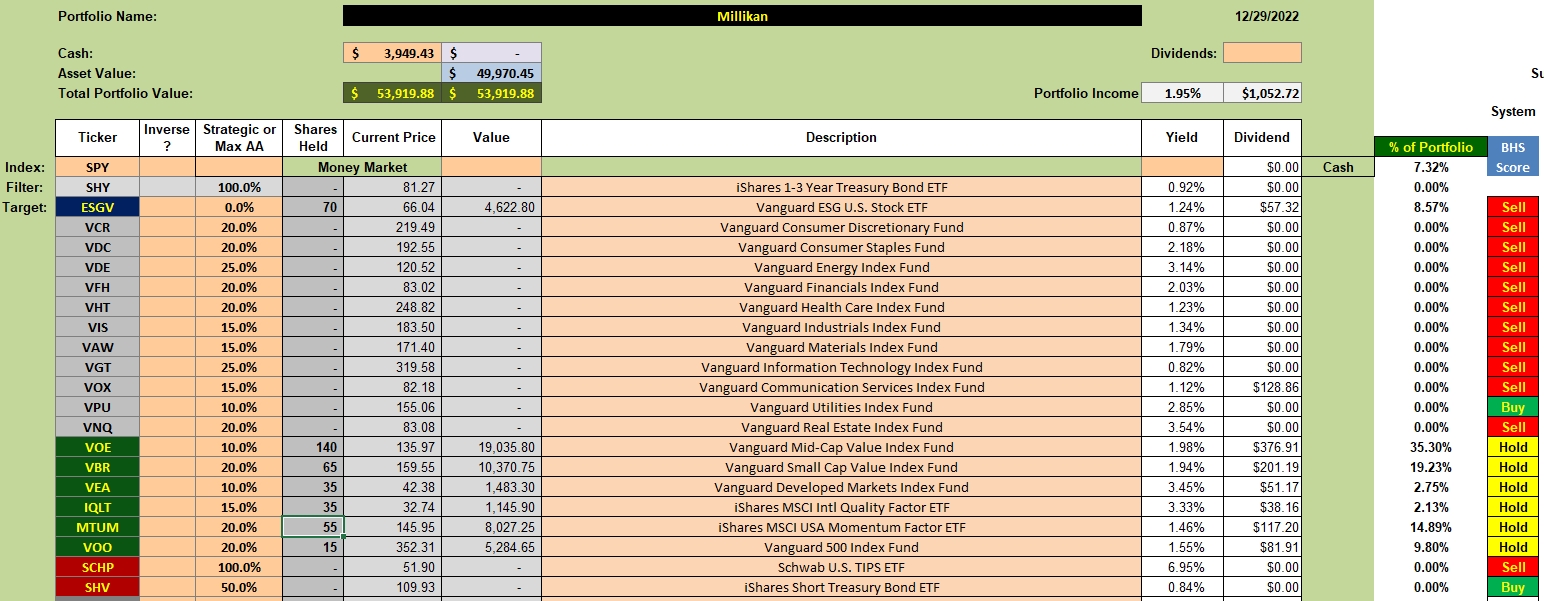Screen dimensions: 1544x601
Task: Click VDE Strategic AA 25.0%
Action: [239, 267]
